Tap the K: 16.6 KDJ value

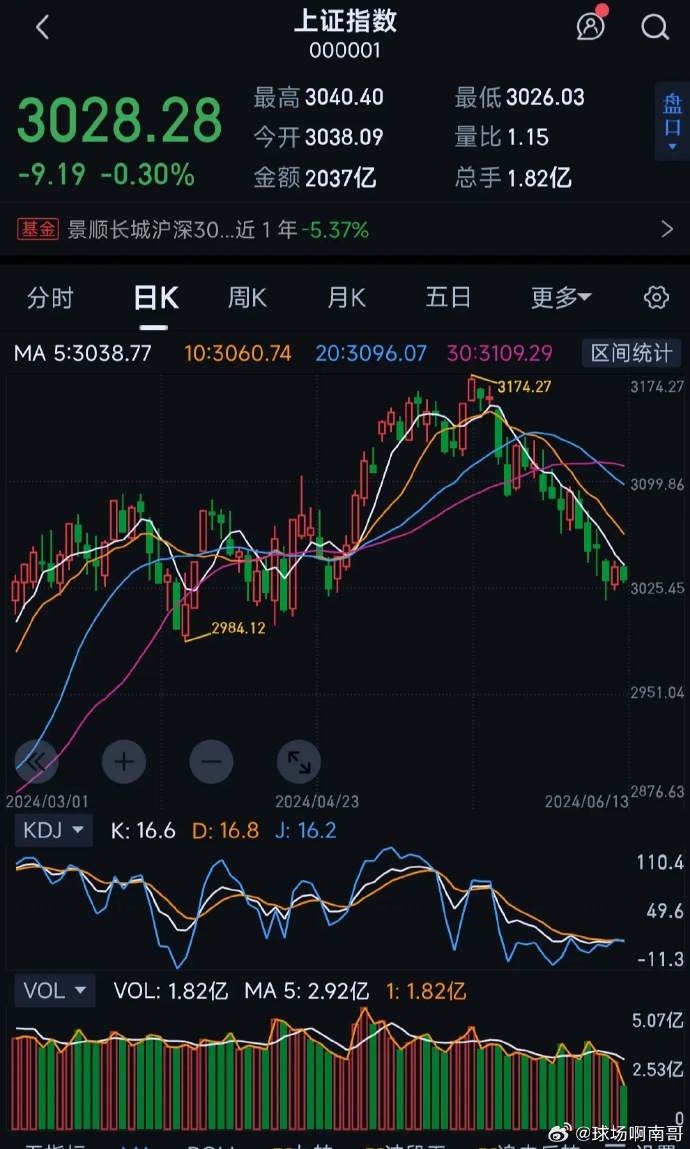(x=143, y=830)
